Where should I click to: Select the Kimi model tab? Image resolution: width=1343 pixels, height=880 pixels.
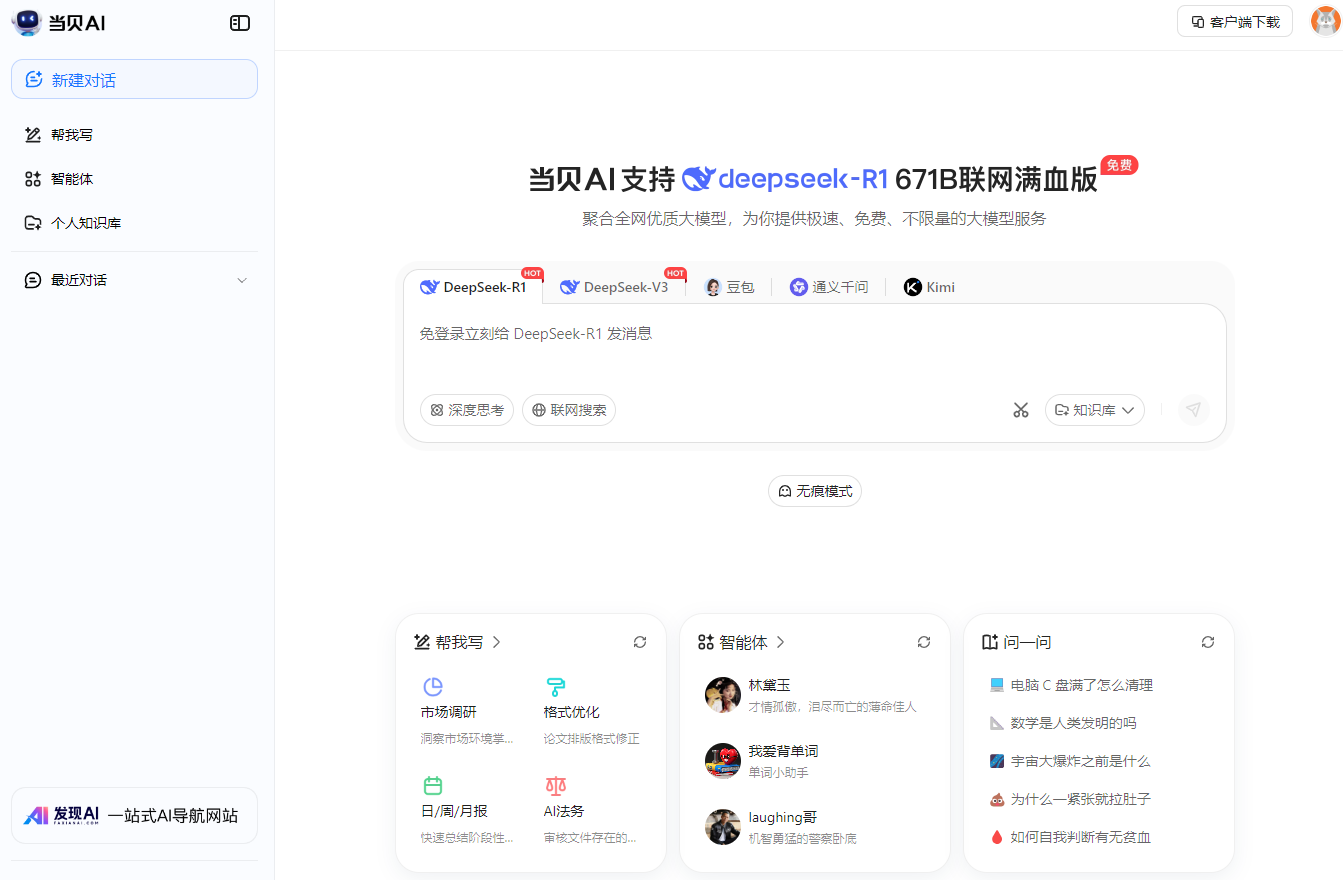(x=929, y=287)
